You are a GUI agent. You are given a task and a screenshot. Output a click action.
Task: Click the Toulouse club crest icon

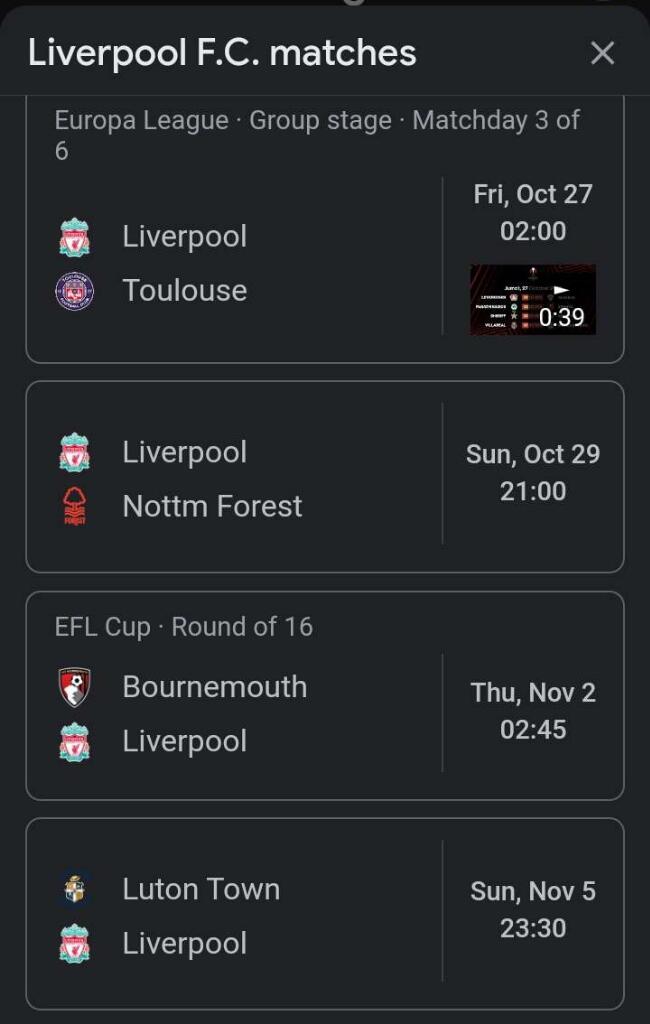pyautogui.click(x=74, y=291)
